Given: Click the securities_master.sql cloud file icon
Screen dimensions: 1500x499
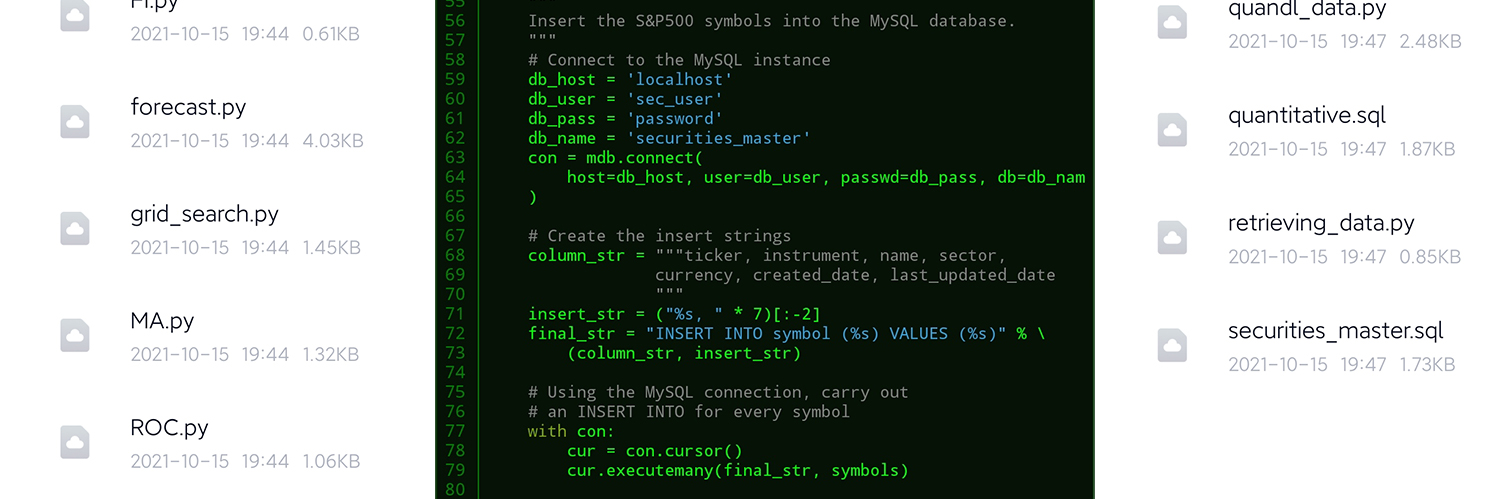Looking at the screenshot, I should click(x=1172, y=345).
